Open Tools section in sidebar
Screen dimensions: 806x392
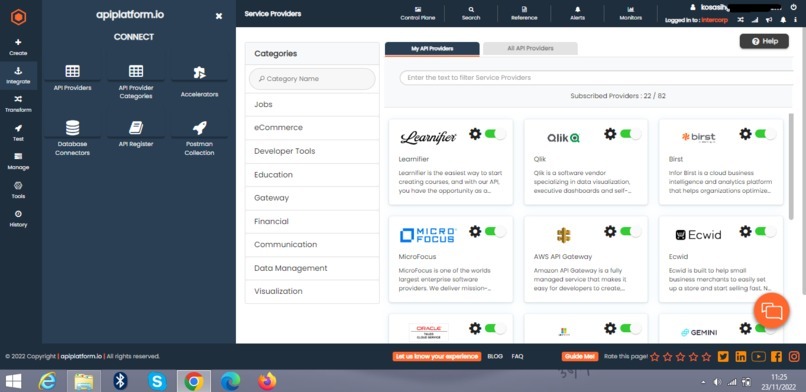coord(18,190)
